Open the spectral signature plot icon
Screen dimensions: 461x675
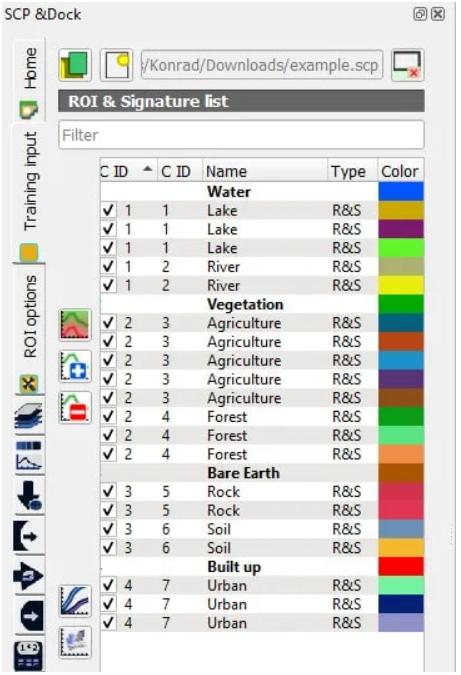(x=75, y=325)
